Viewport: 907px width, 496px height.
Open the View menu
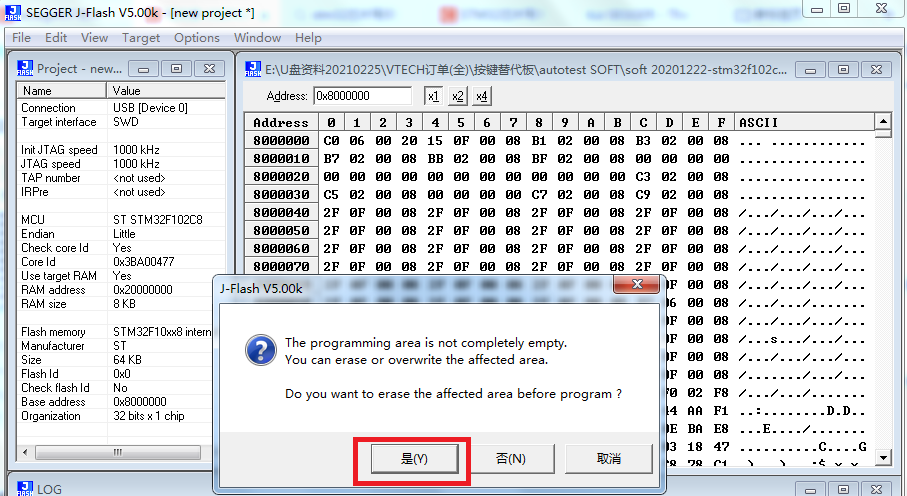[94, 38]
